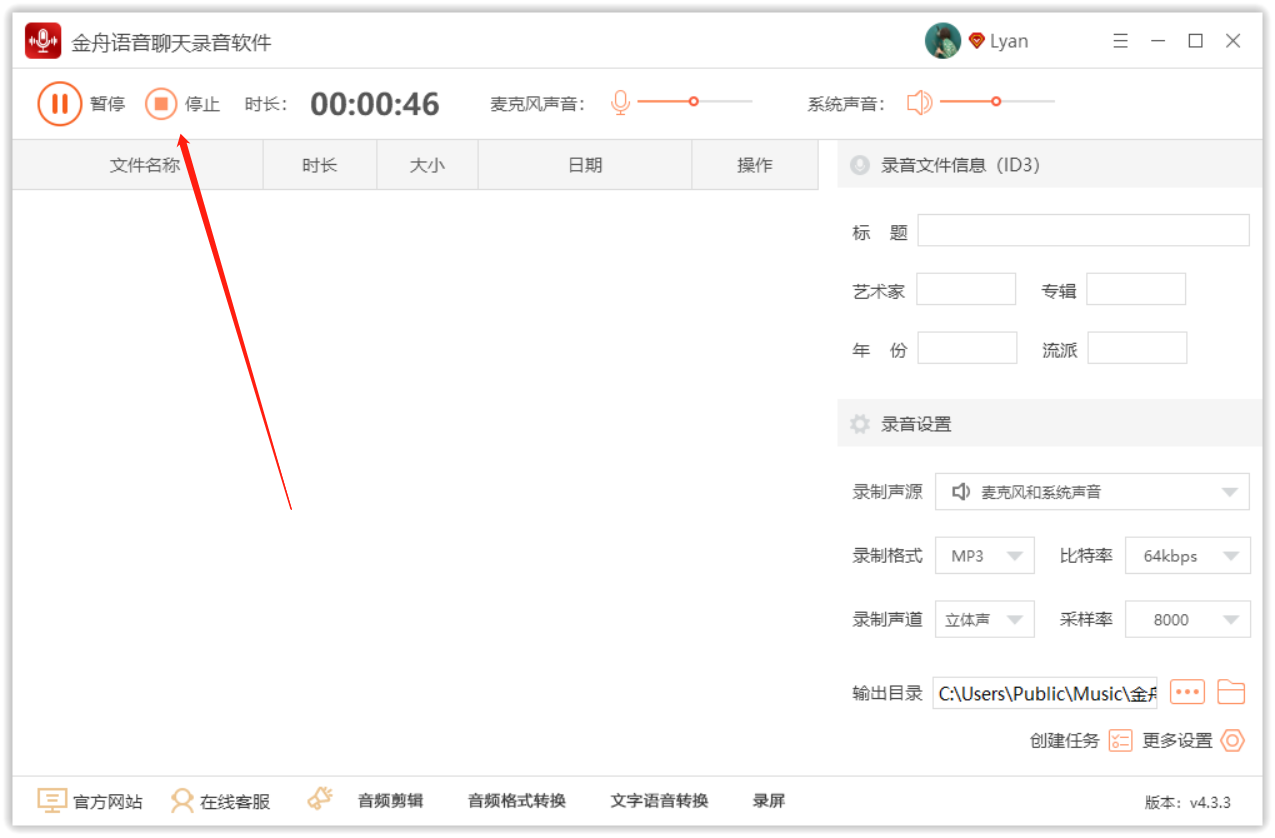Click the 创建任务 checklist icon
Viewport: 1275px width, 838px height.
1120,741
